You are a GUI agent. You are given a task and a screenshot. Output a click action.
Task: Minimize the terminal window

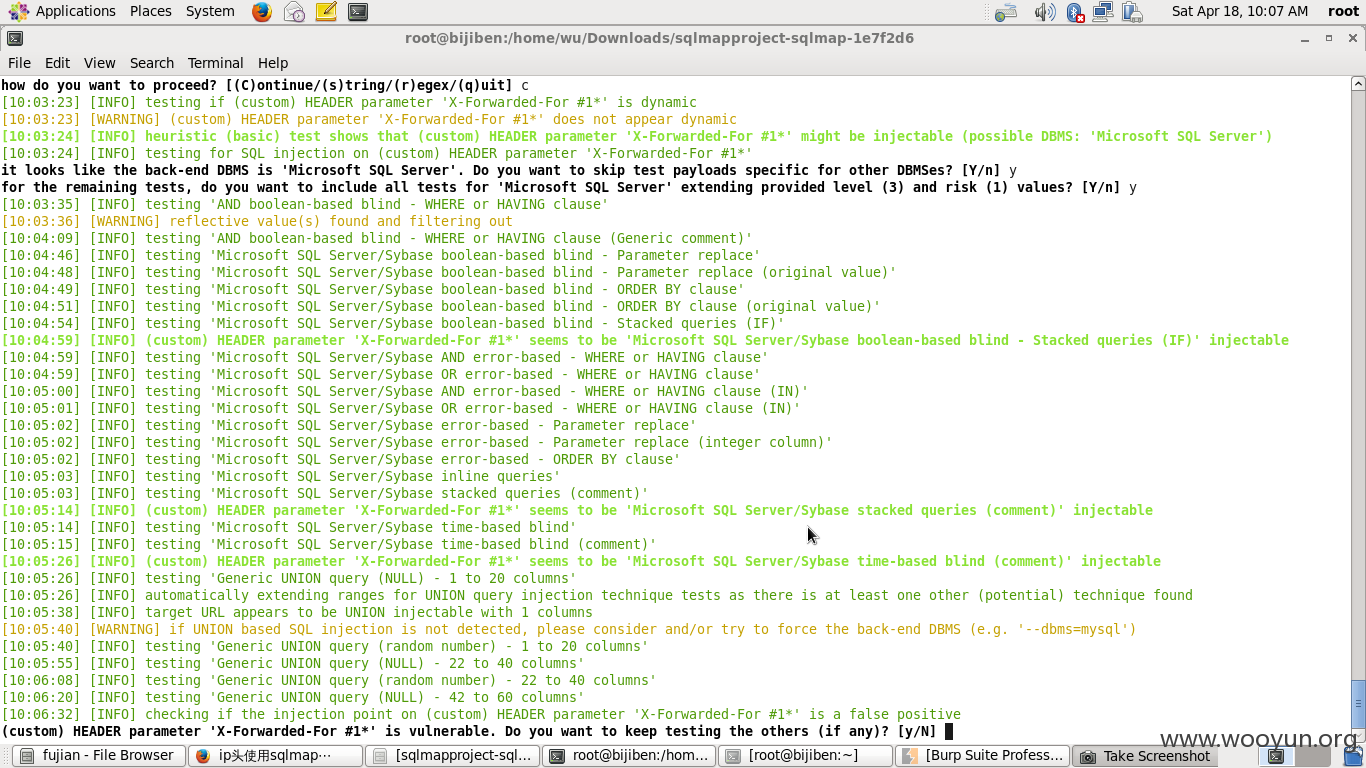pyautogui.click(x=1305, y=39)
